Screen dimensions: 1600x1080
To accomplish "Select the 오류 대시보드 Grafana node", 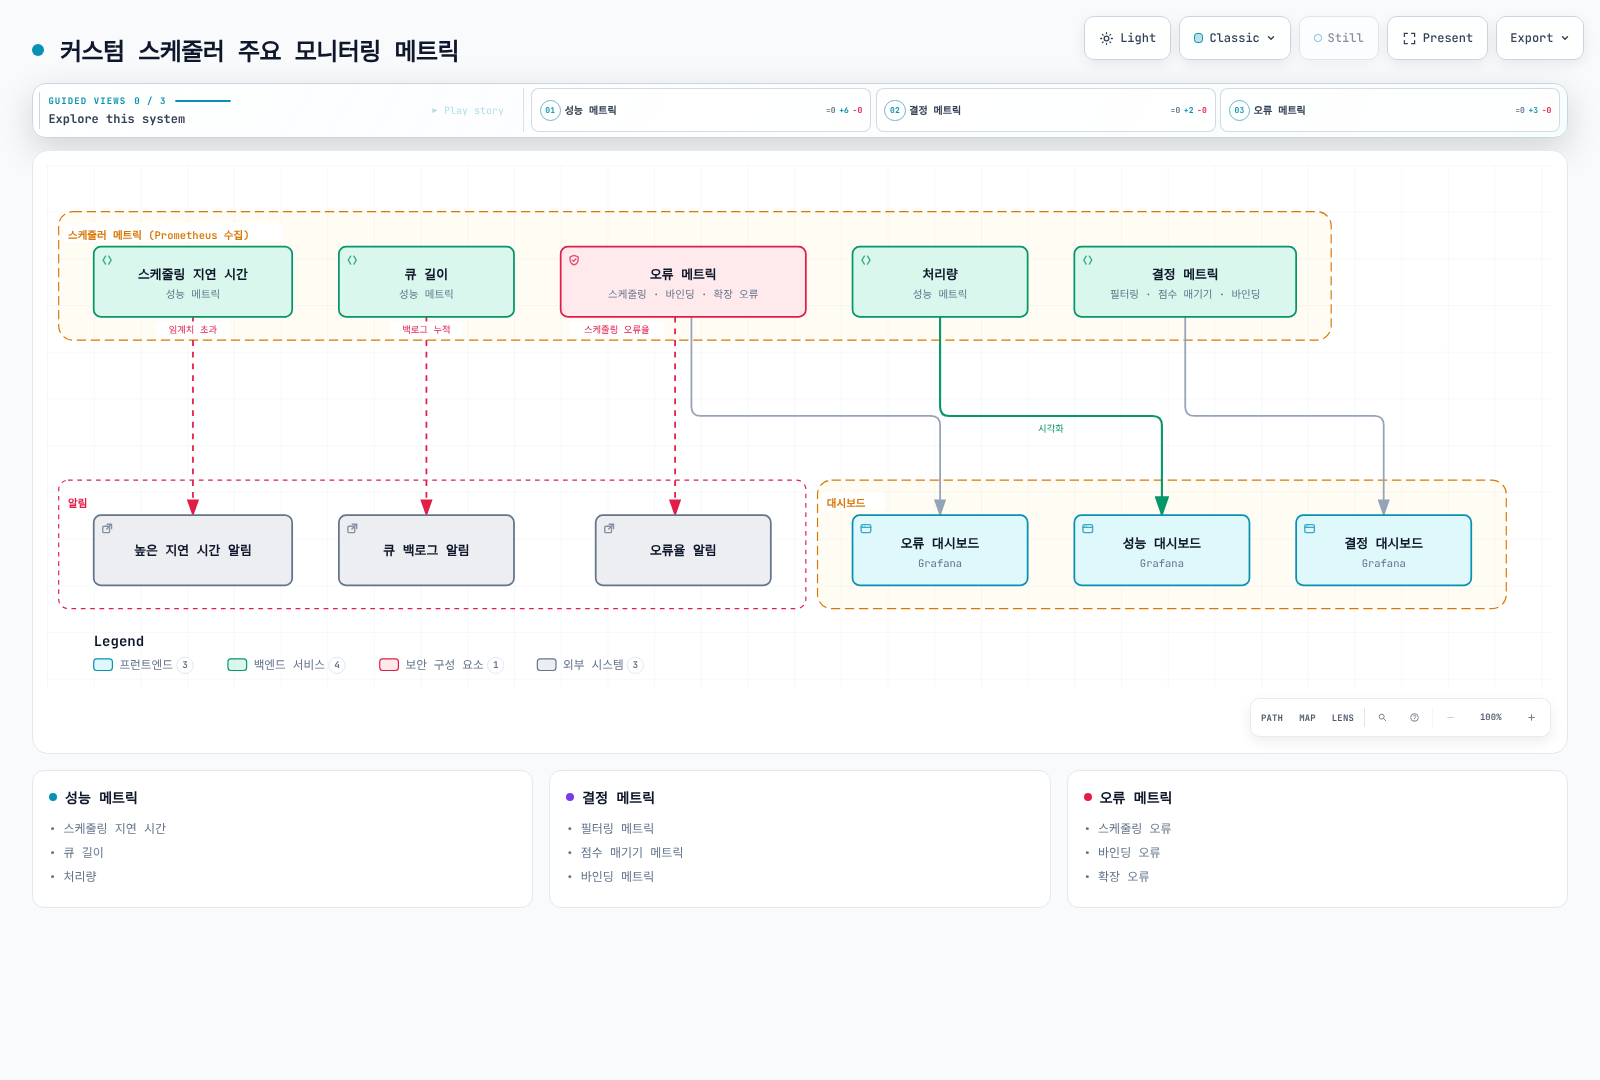I will [x=940, y=550].
